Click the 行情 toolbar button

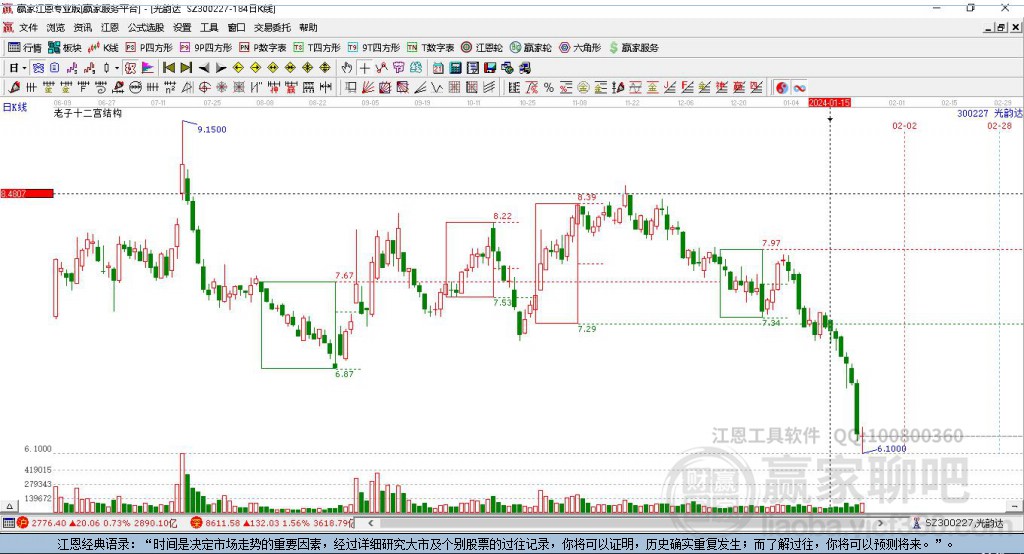(x=25, y=48)
